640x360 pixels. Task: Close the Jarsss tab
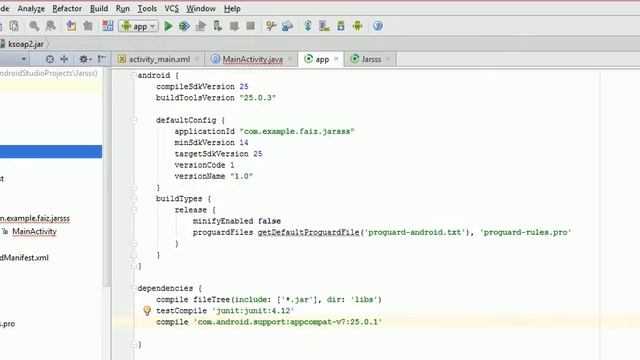tap(388, 59)
